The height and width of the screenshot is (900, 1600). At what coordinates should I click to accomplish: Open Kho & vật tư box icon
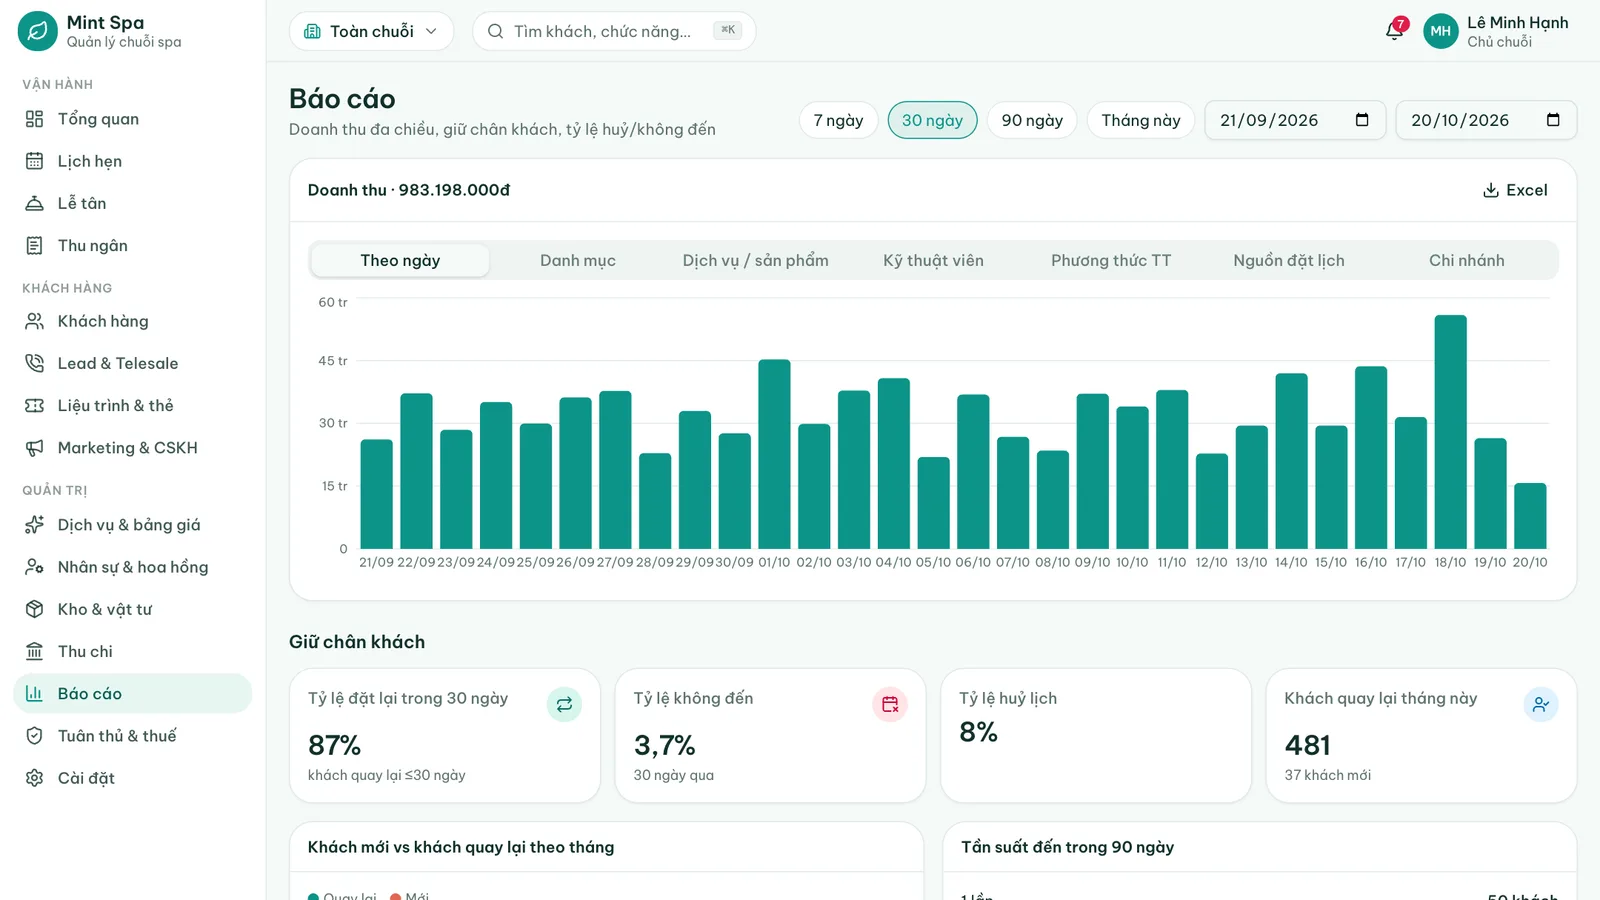click(x=34, y=609)
